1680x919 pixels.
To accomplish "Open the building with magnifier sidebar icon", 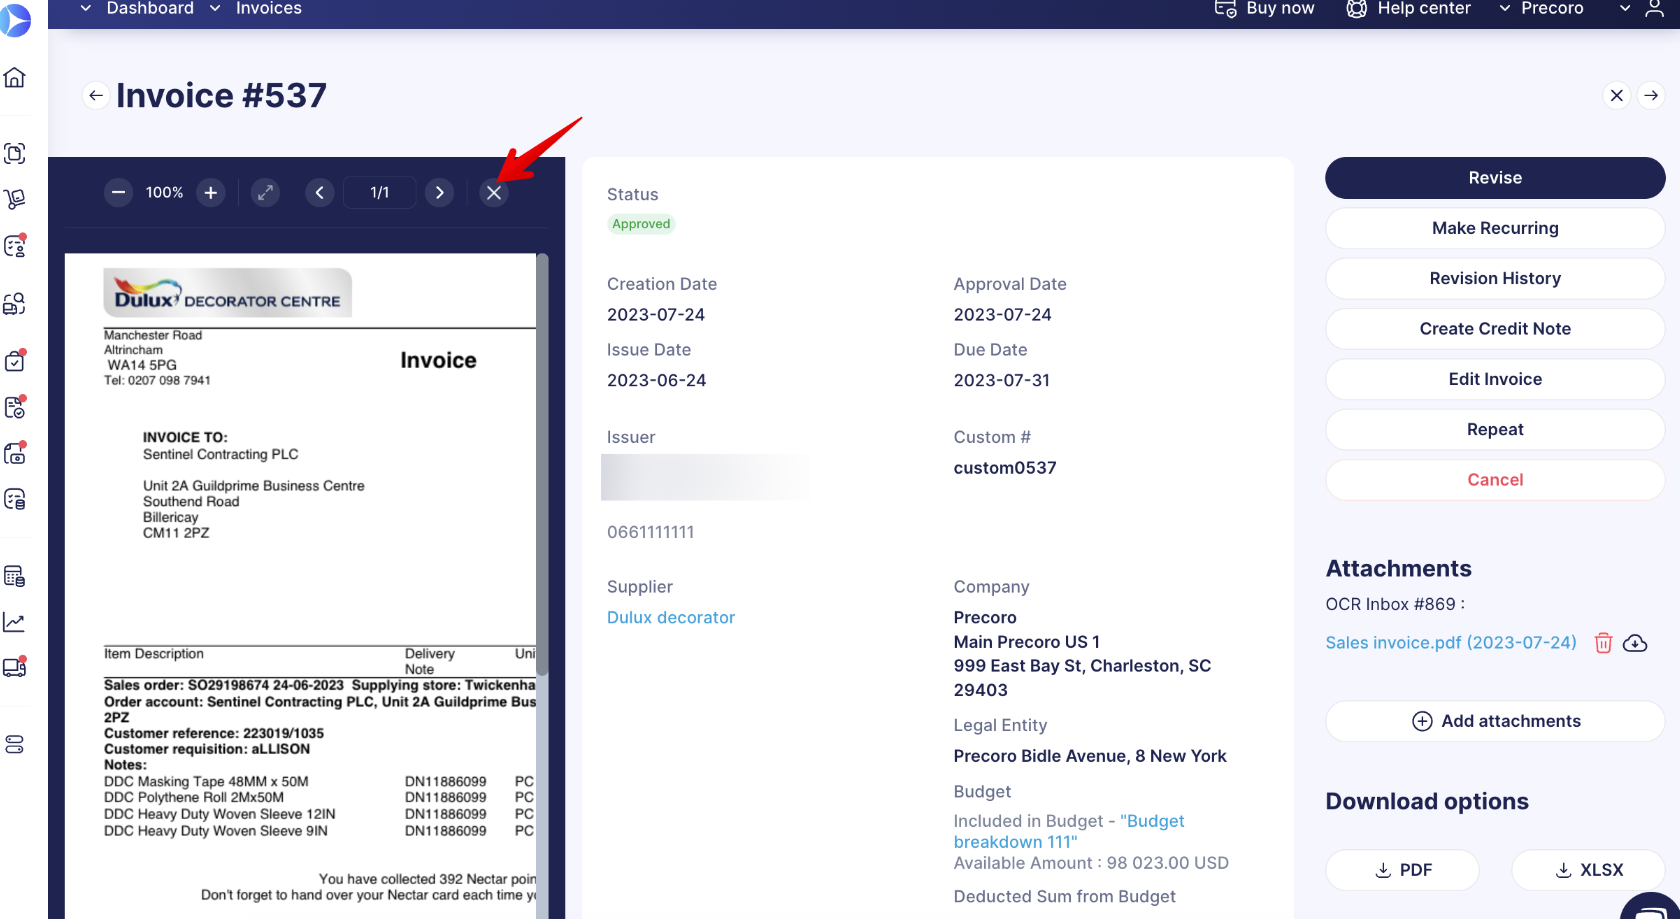I will (15, 304).
